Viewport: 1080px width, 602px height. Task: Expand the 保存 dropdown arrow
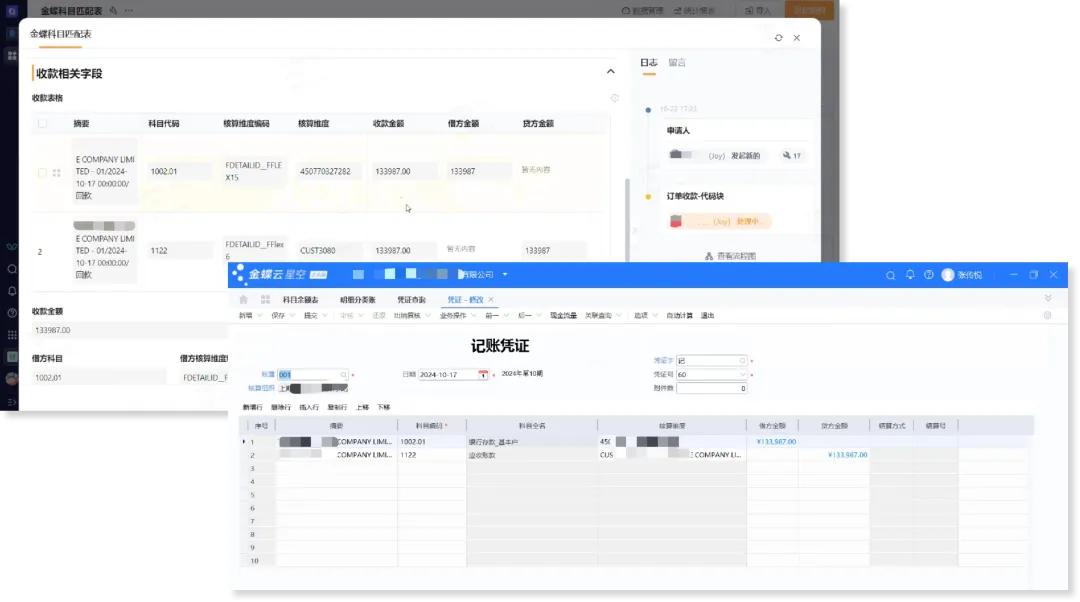(292, 315)
